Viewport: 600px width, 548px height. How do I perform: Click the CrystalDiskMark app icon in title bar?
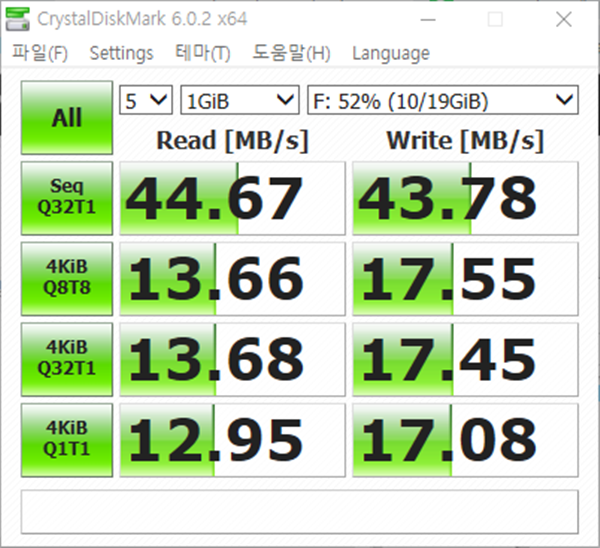point(18,19)
